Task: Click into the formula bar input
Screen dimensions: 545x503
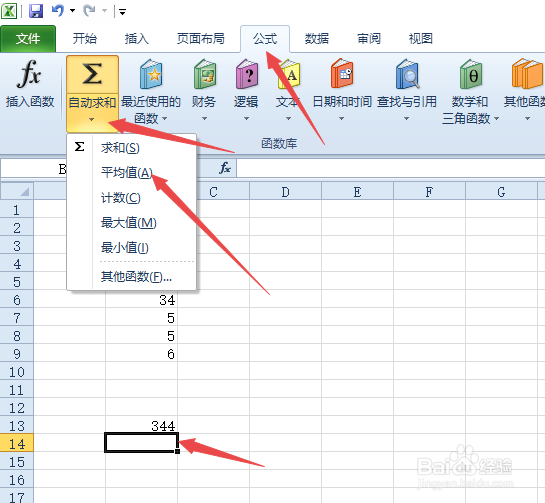Action: (391, 169)
